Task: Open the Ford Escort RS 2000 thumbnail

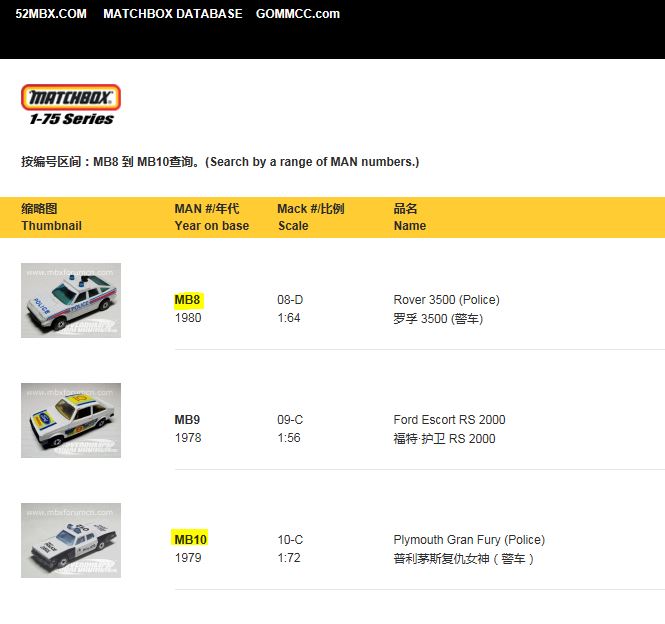Action: pyautogui.click(x=71, y=420)
